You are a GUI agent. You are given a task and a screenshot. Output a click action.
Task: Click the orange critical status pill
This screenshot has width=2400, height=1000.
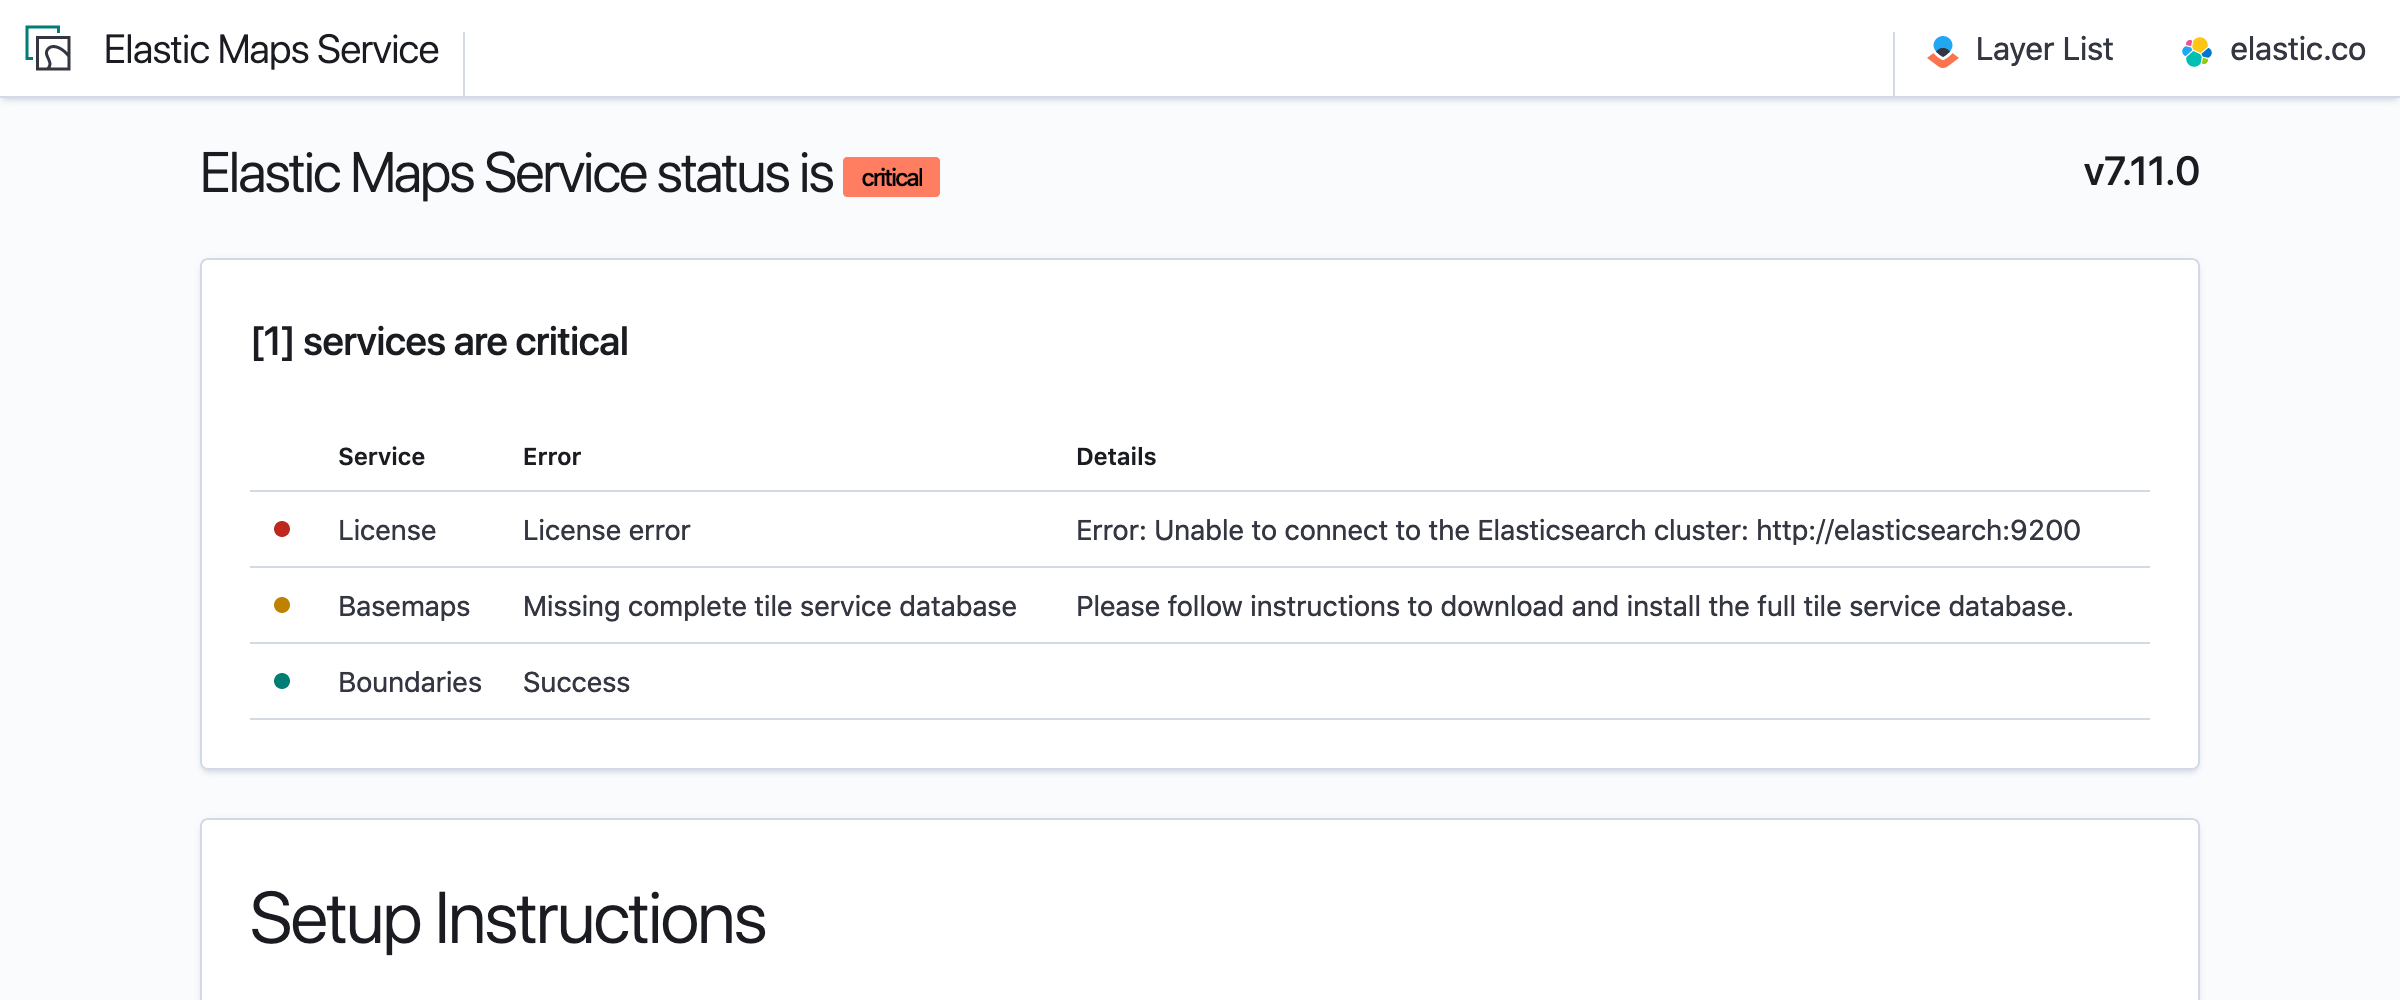891,177
